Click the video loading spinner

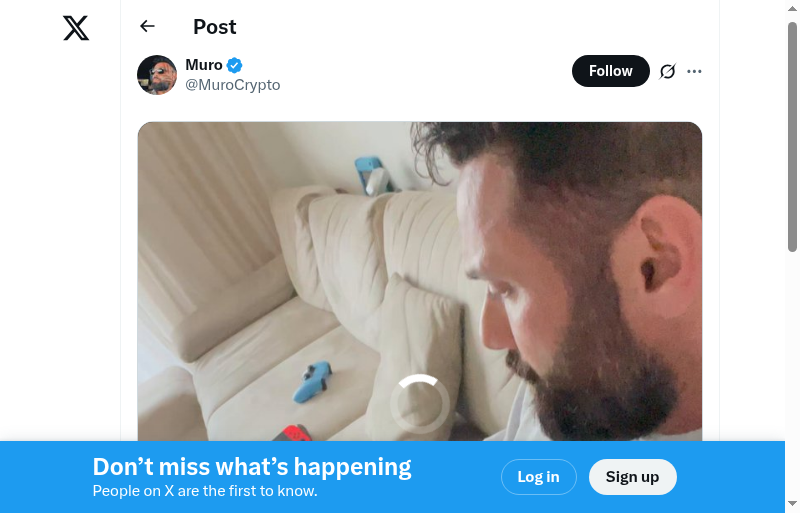(x=419, y=403)
